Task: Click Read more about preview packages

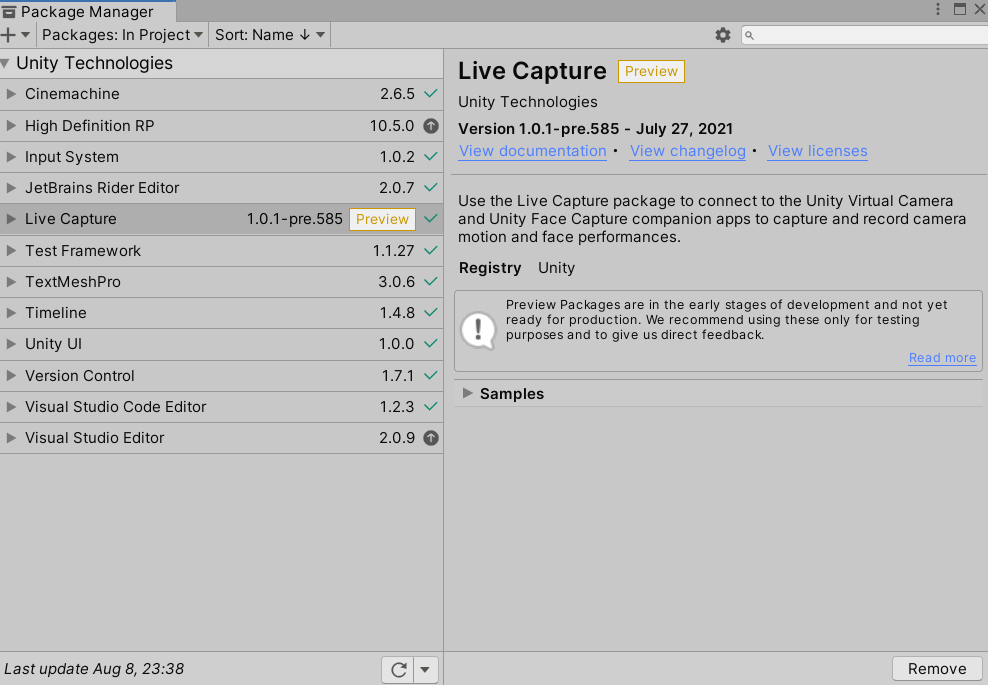Action: [x=942, y=358]
